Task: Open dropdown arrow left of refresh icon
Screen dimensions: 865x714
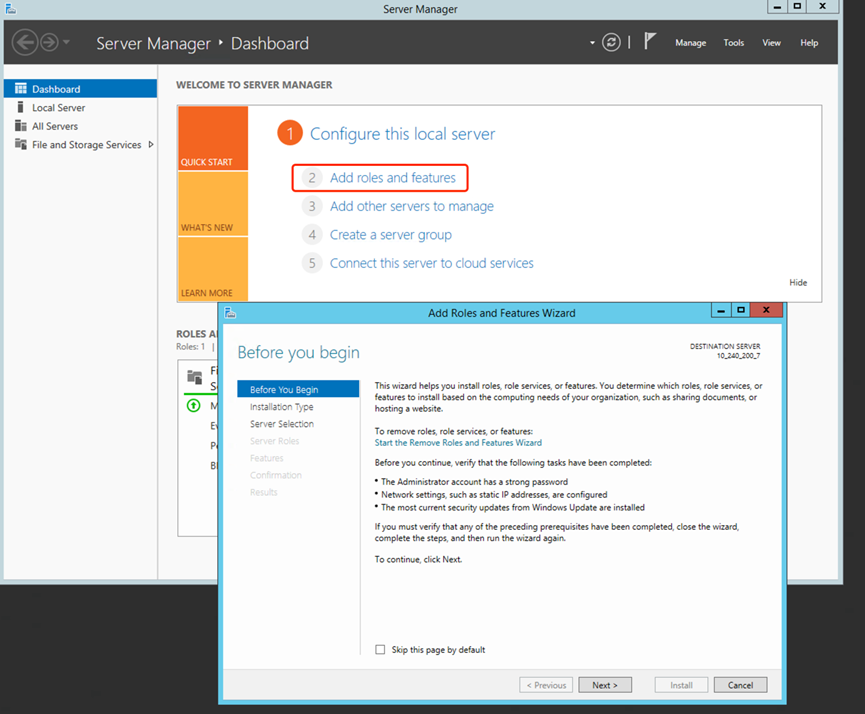Action: tap(592, 42)
